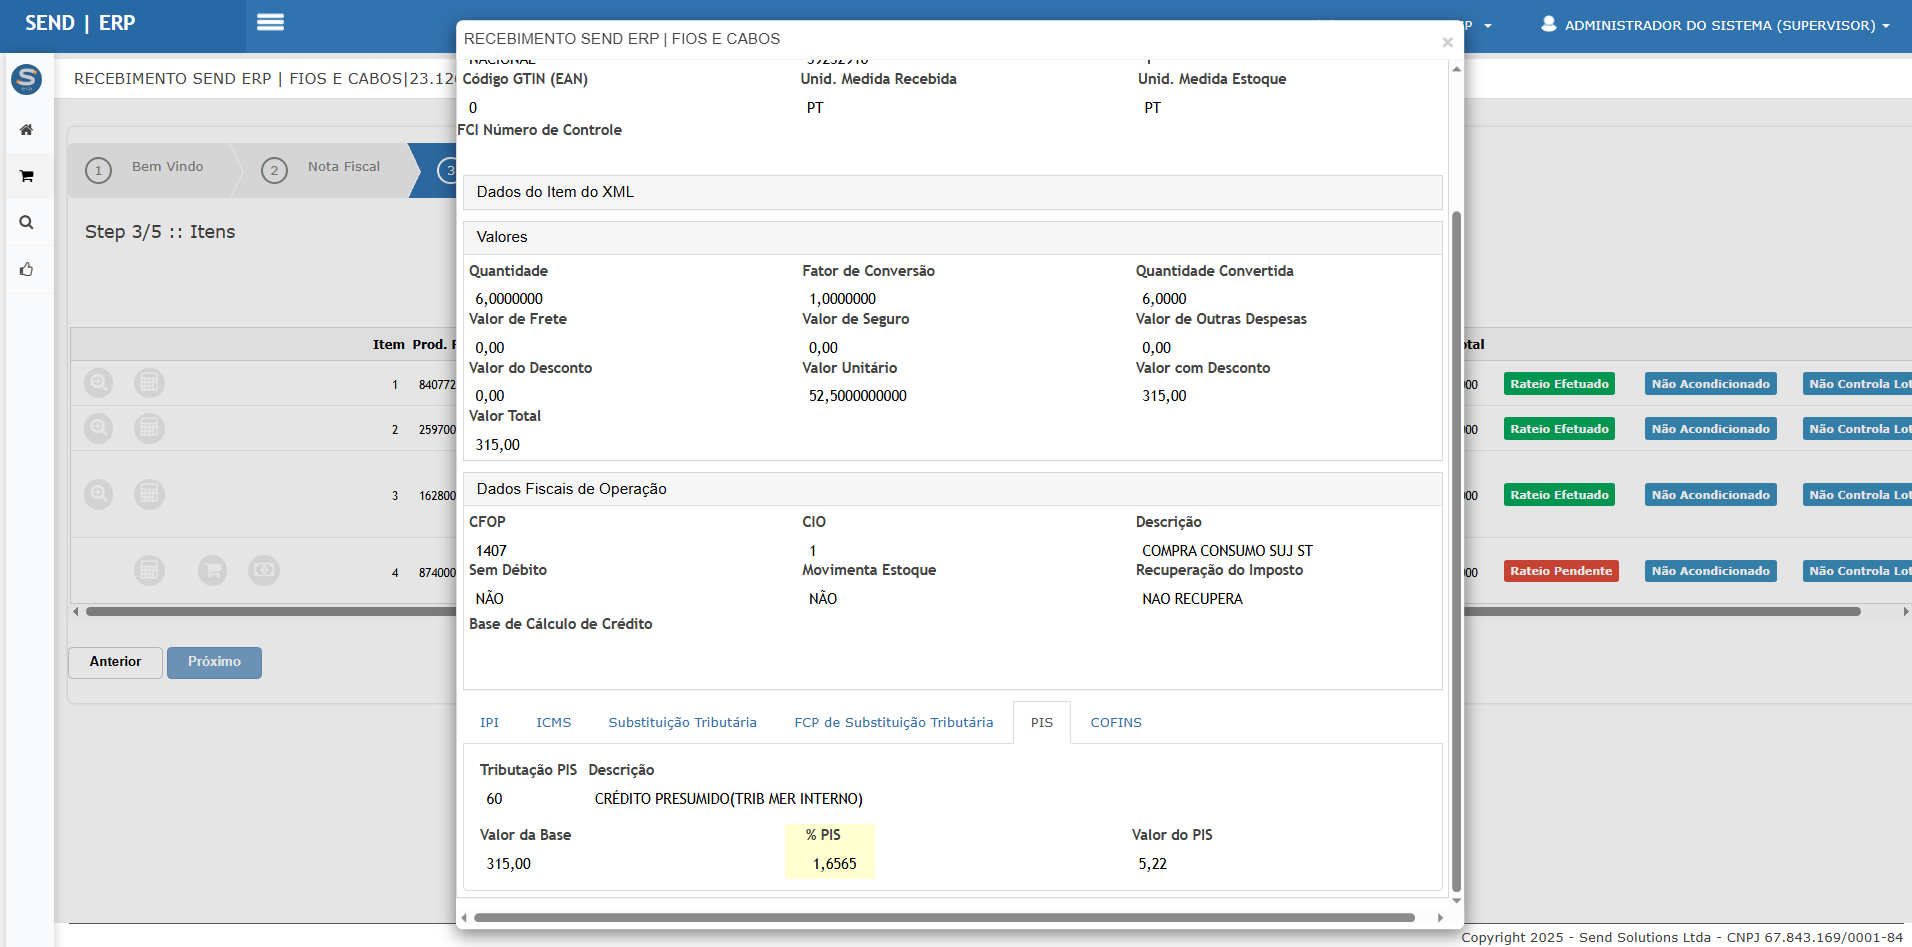The height and width of the screenshot is (947, 1912).
Task: Click the Rateio Pendente red badge
Action: point(1560,571)
